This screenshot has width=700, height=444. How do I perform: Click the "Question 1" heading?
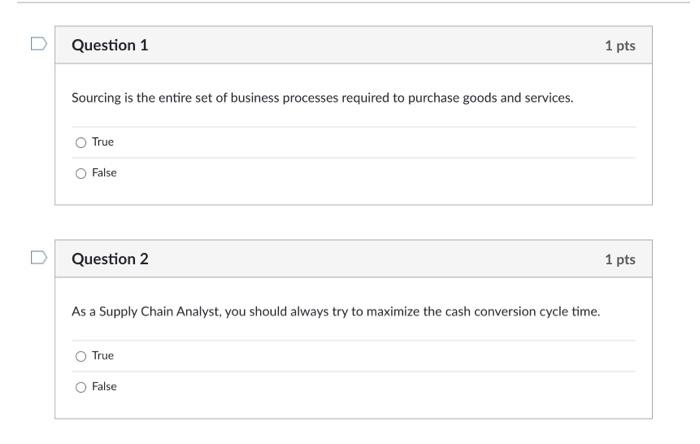click(x=110, y=45)
